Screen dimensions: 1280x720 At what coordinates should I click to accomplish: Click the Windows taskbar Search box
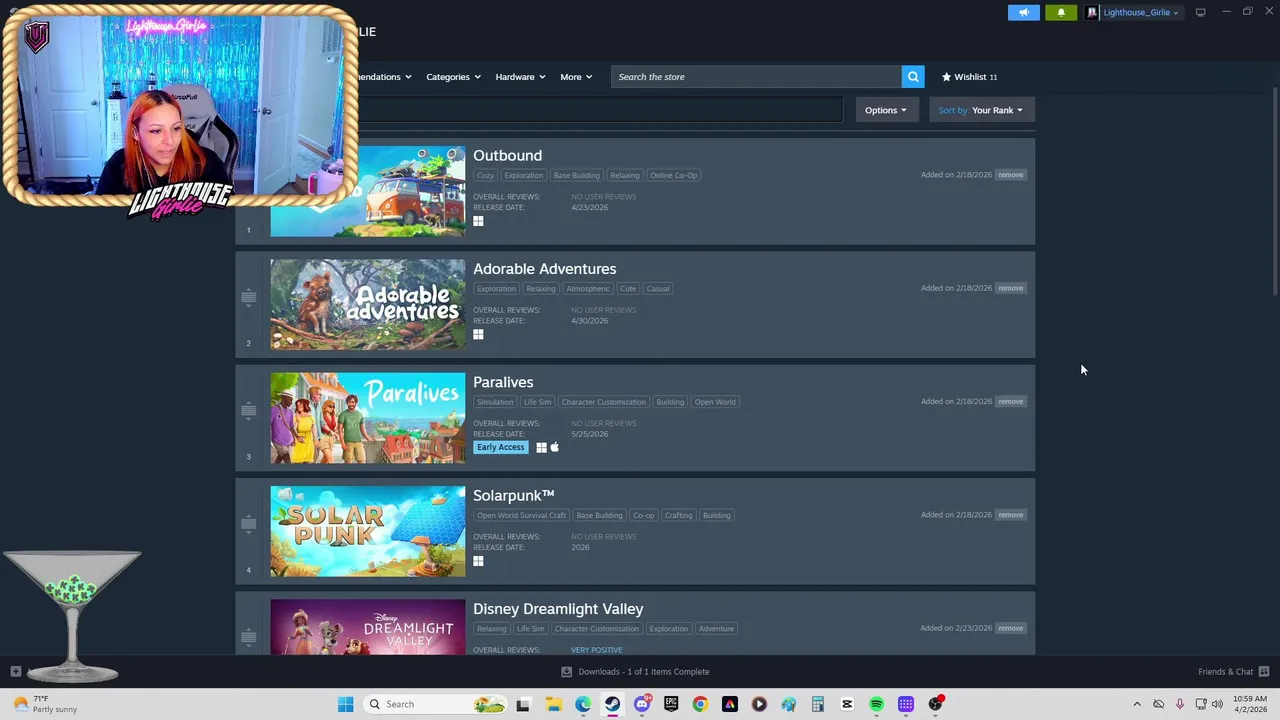pos(433,704)
